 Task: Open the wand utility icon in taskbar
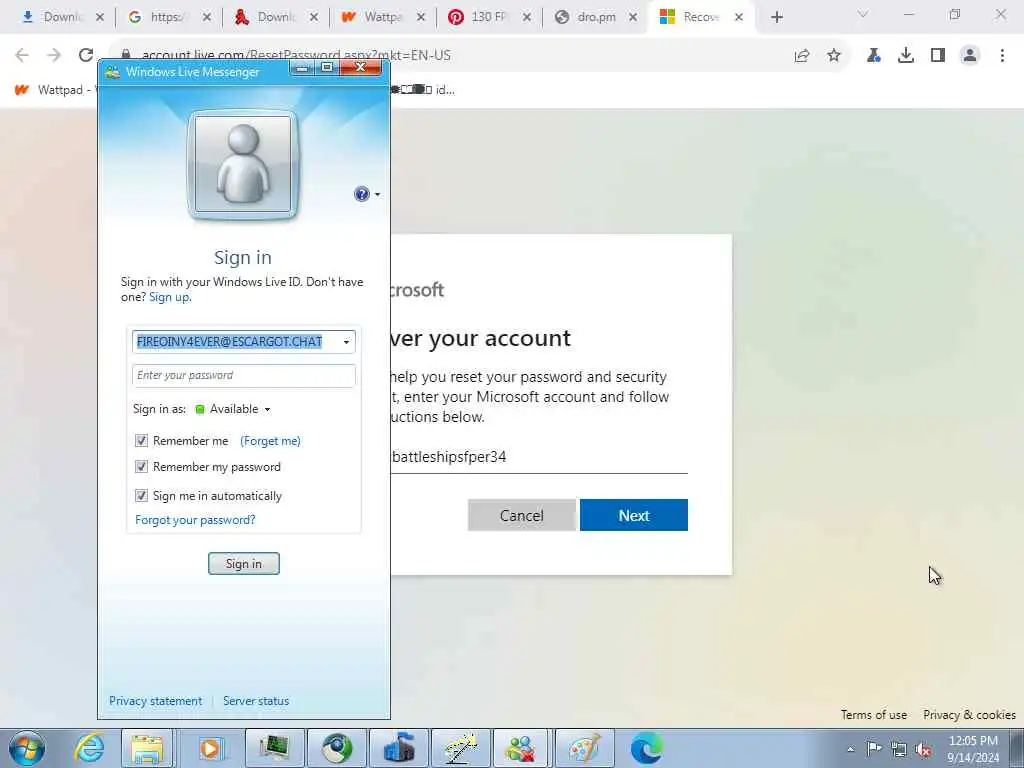point(460,748)
